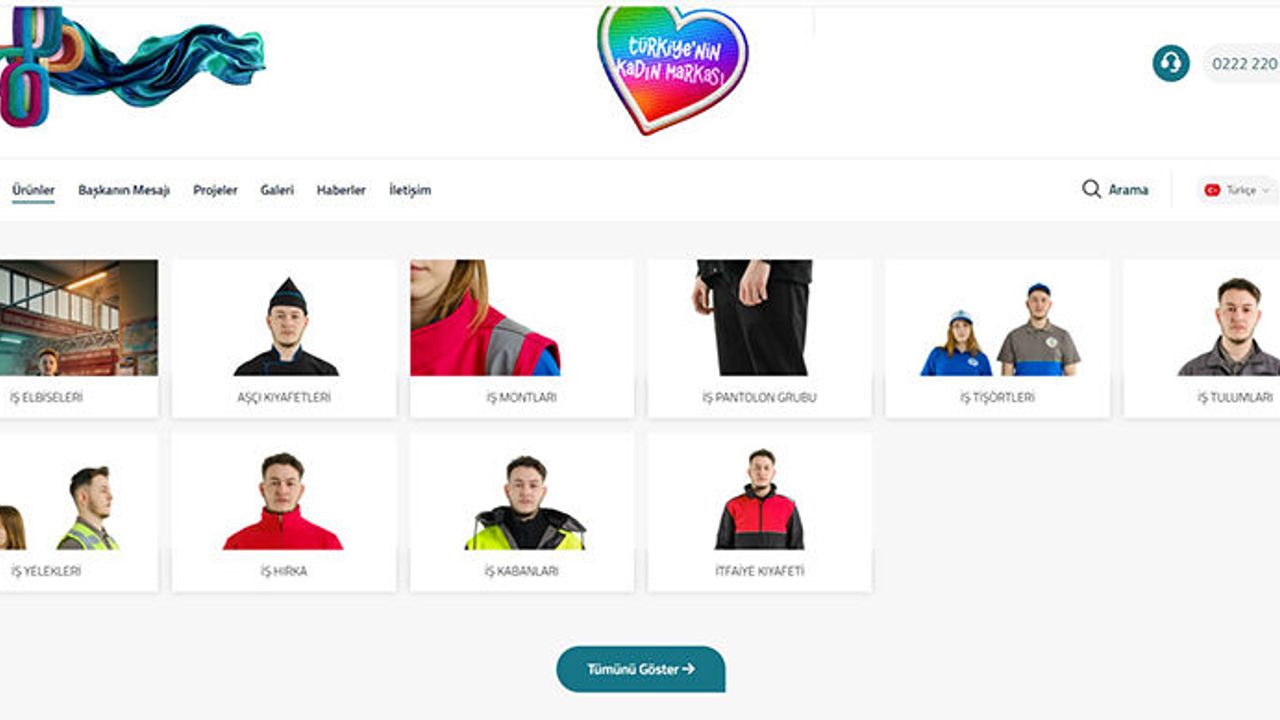The image size is (1280, 720).
Task: Click the Turkish flag icon
Action: click(x=1212, y=190)
